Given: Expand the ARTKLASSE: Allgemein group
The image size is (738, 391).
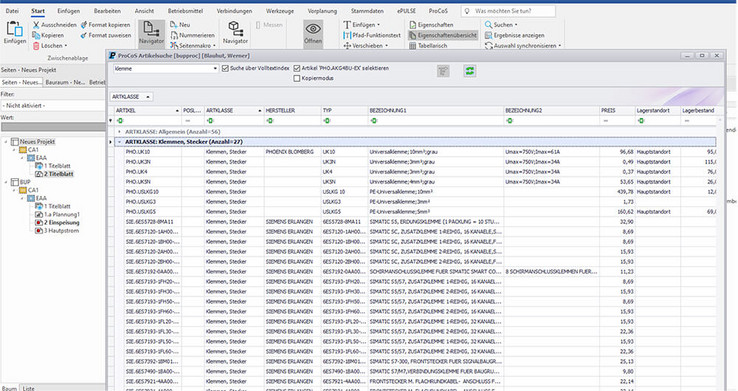Looking at the screenshot, I should click(x=120, y=132).
